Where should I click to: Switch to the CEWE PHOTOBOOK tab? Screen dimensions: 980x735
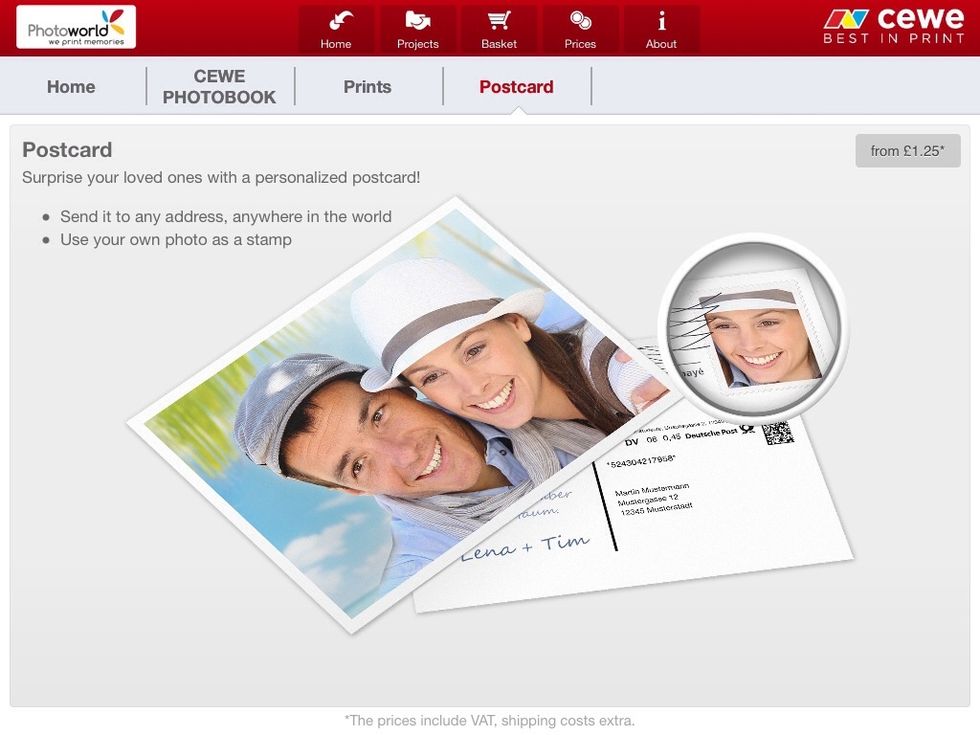point(219,87)
